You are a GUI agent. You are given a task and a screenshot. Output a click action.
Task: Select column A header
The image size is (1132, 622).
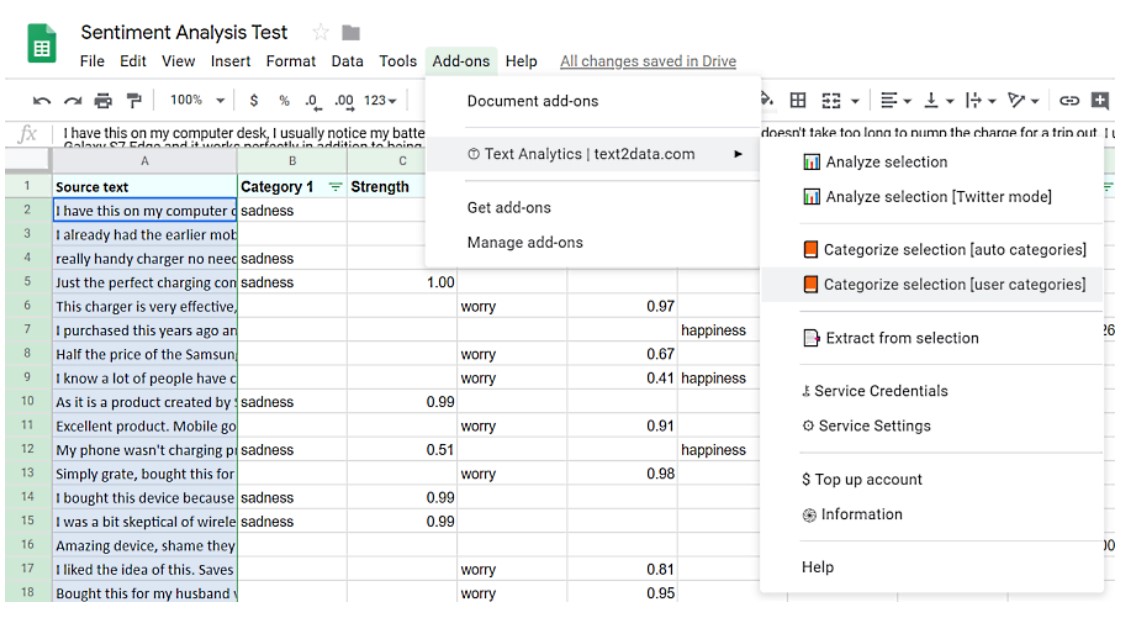(x=144, y=161)
